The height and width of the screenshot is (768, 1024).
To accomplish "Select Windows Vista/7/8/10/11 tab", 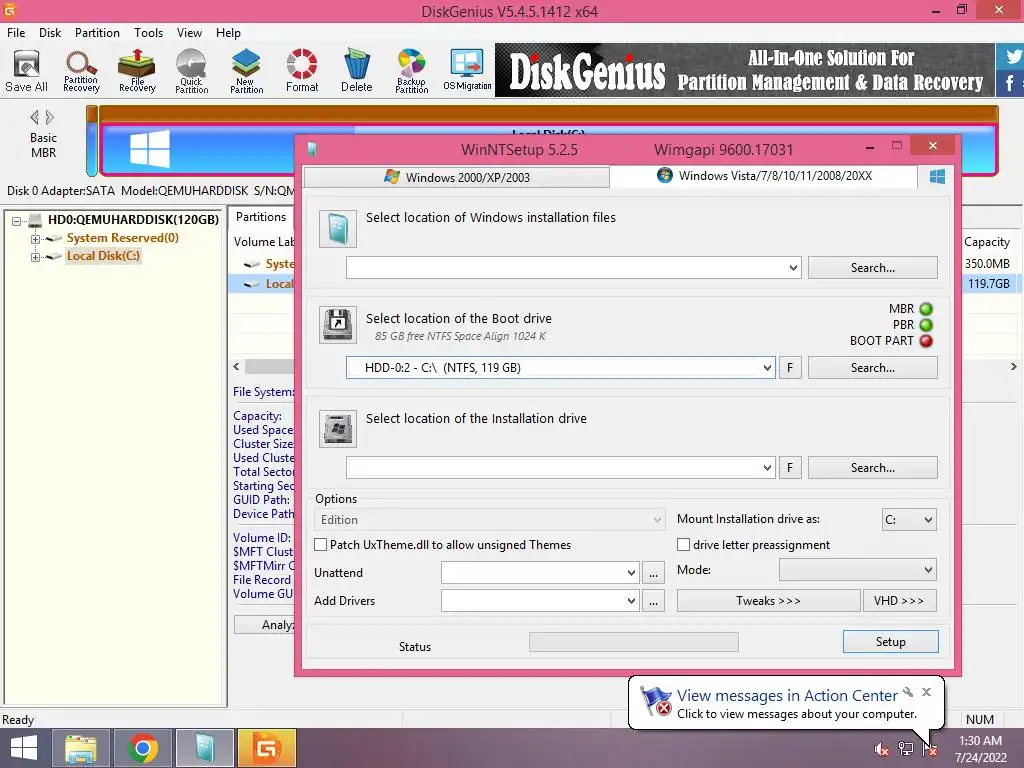I will pos(763,176).
